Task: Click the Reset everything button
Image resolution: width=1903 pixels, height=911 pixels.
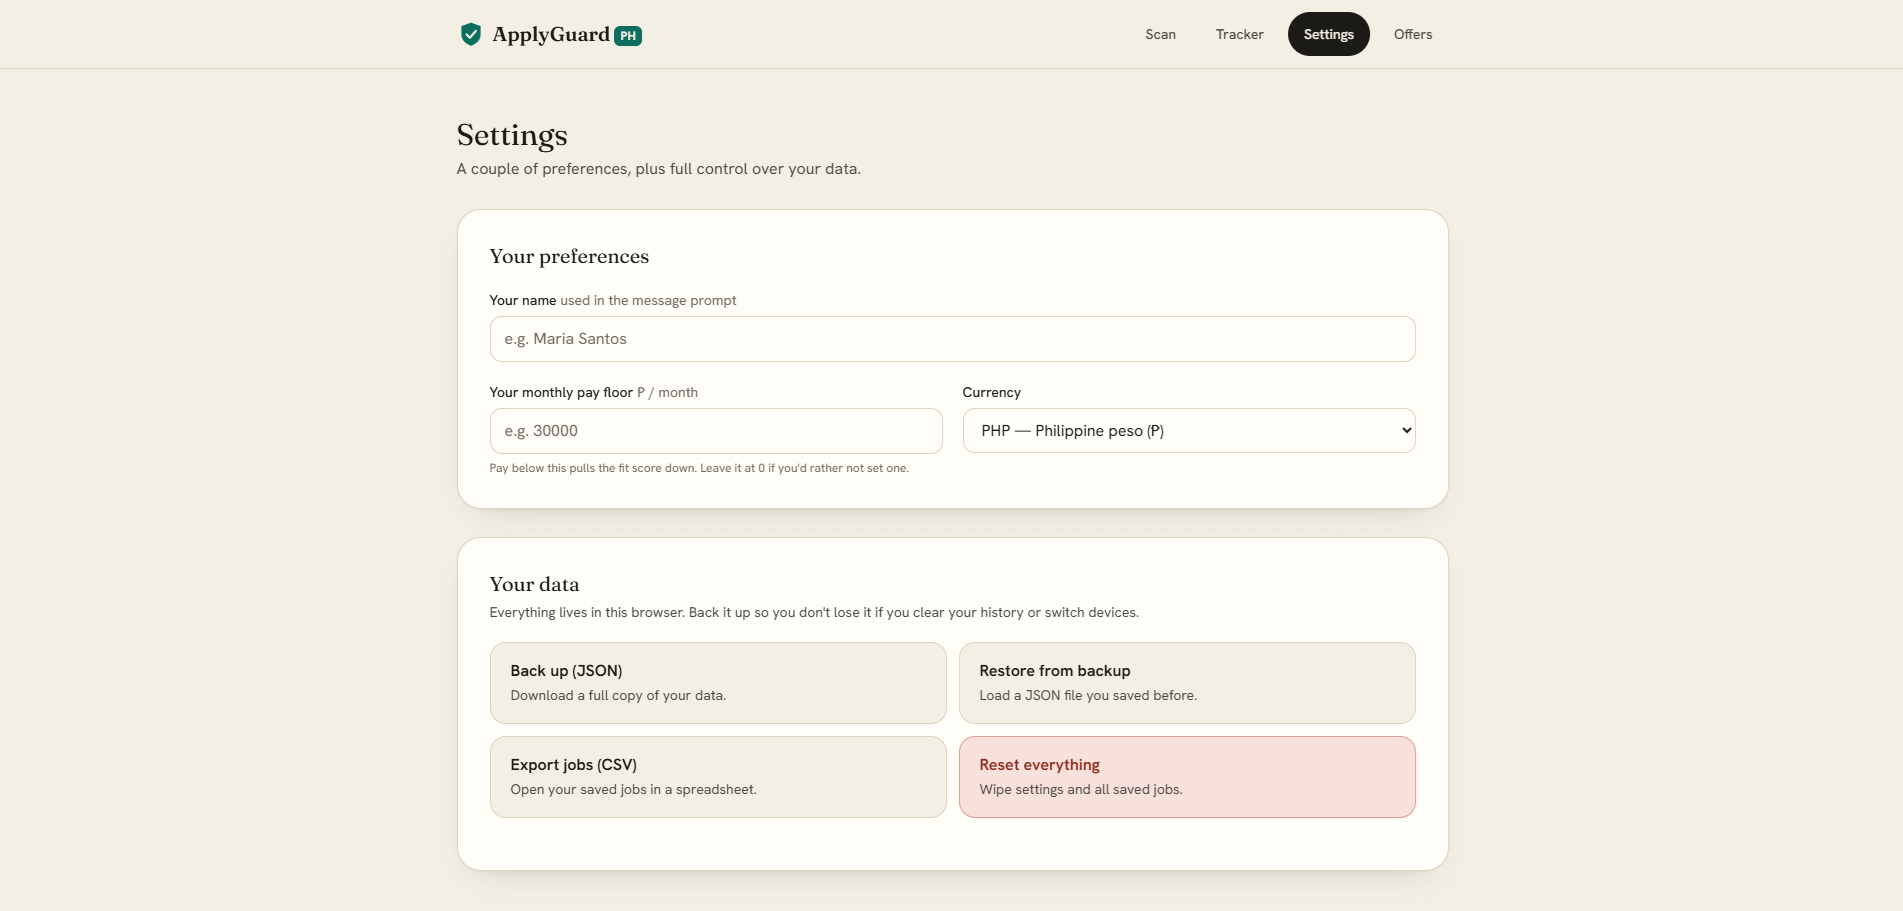Action: 1187,777
